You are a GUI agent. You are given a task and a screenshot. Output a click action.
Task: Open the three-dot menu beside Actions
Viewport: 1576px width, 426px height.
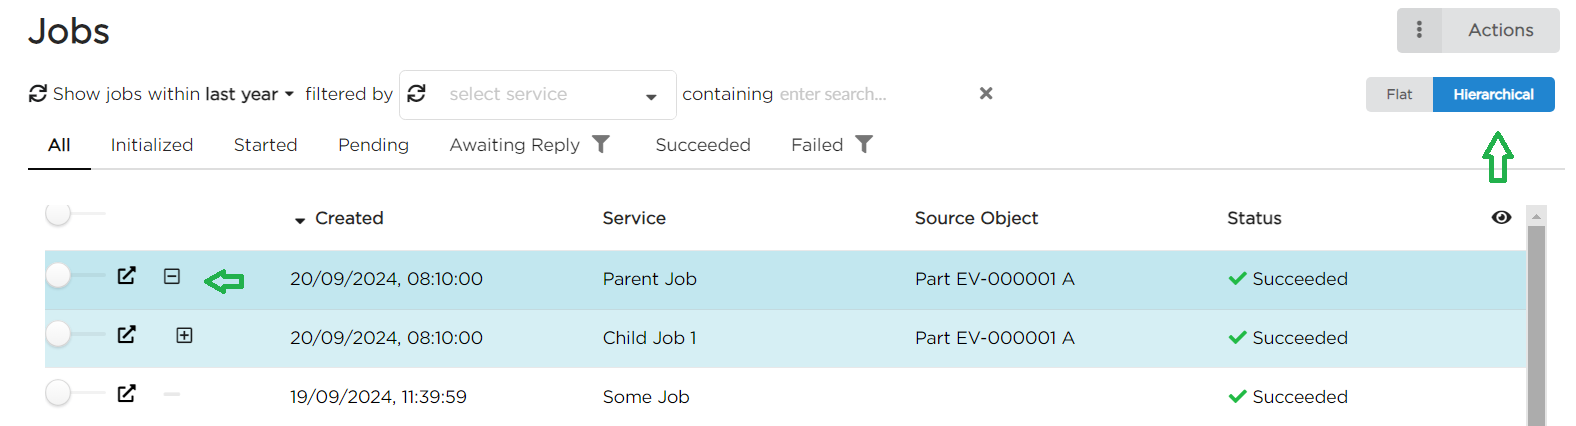1419,30
